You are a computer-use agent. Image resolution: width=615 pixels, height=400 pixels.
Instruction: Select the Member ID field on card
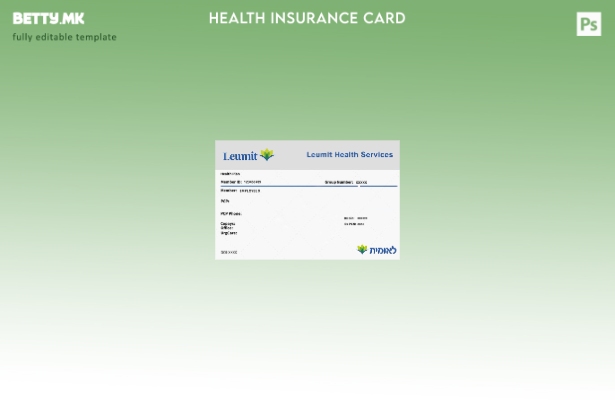[241, 182]
